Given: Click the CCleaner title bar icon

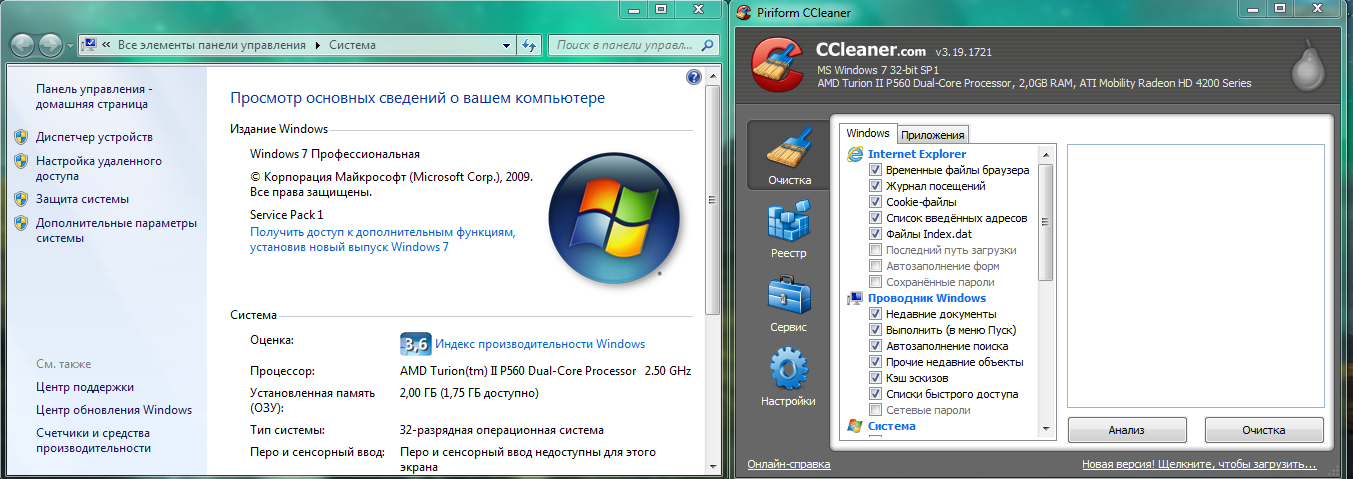Looking at the screenshot, I should click(x=742, y=12).
